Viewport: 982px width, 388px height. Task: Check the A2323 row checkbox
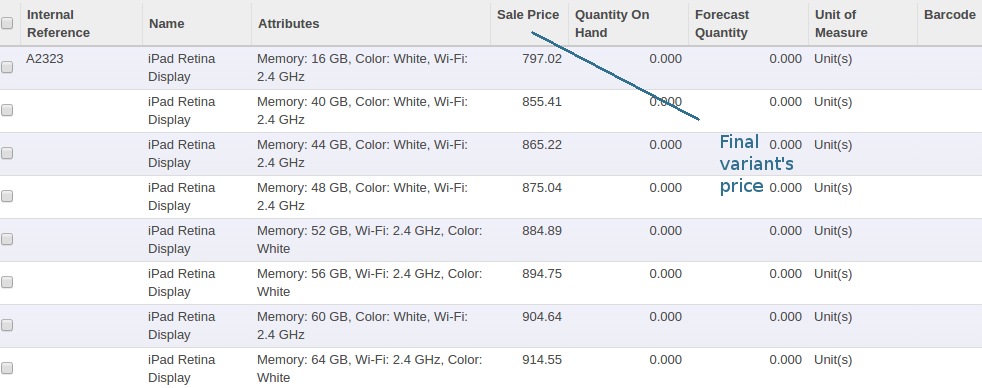click(7, 67)
